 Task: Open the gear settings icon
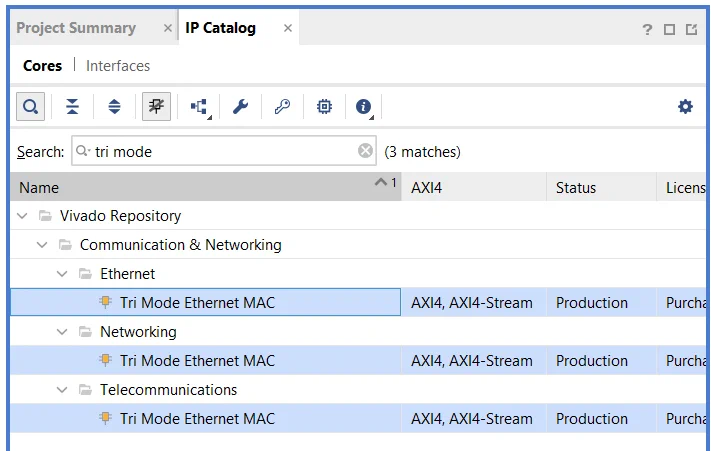click(685, 107)
